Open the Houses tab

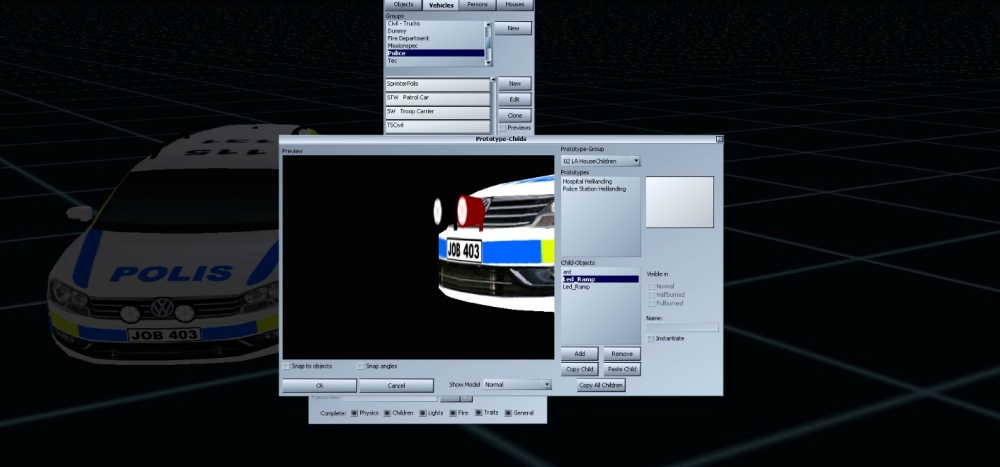coord(514,4)
